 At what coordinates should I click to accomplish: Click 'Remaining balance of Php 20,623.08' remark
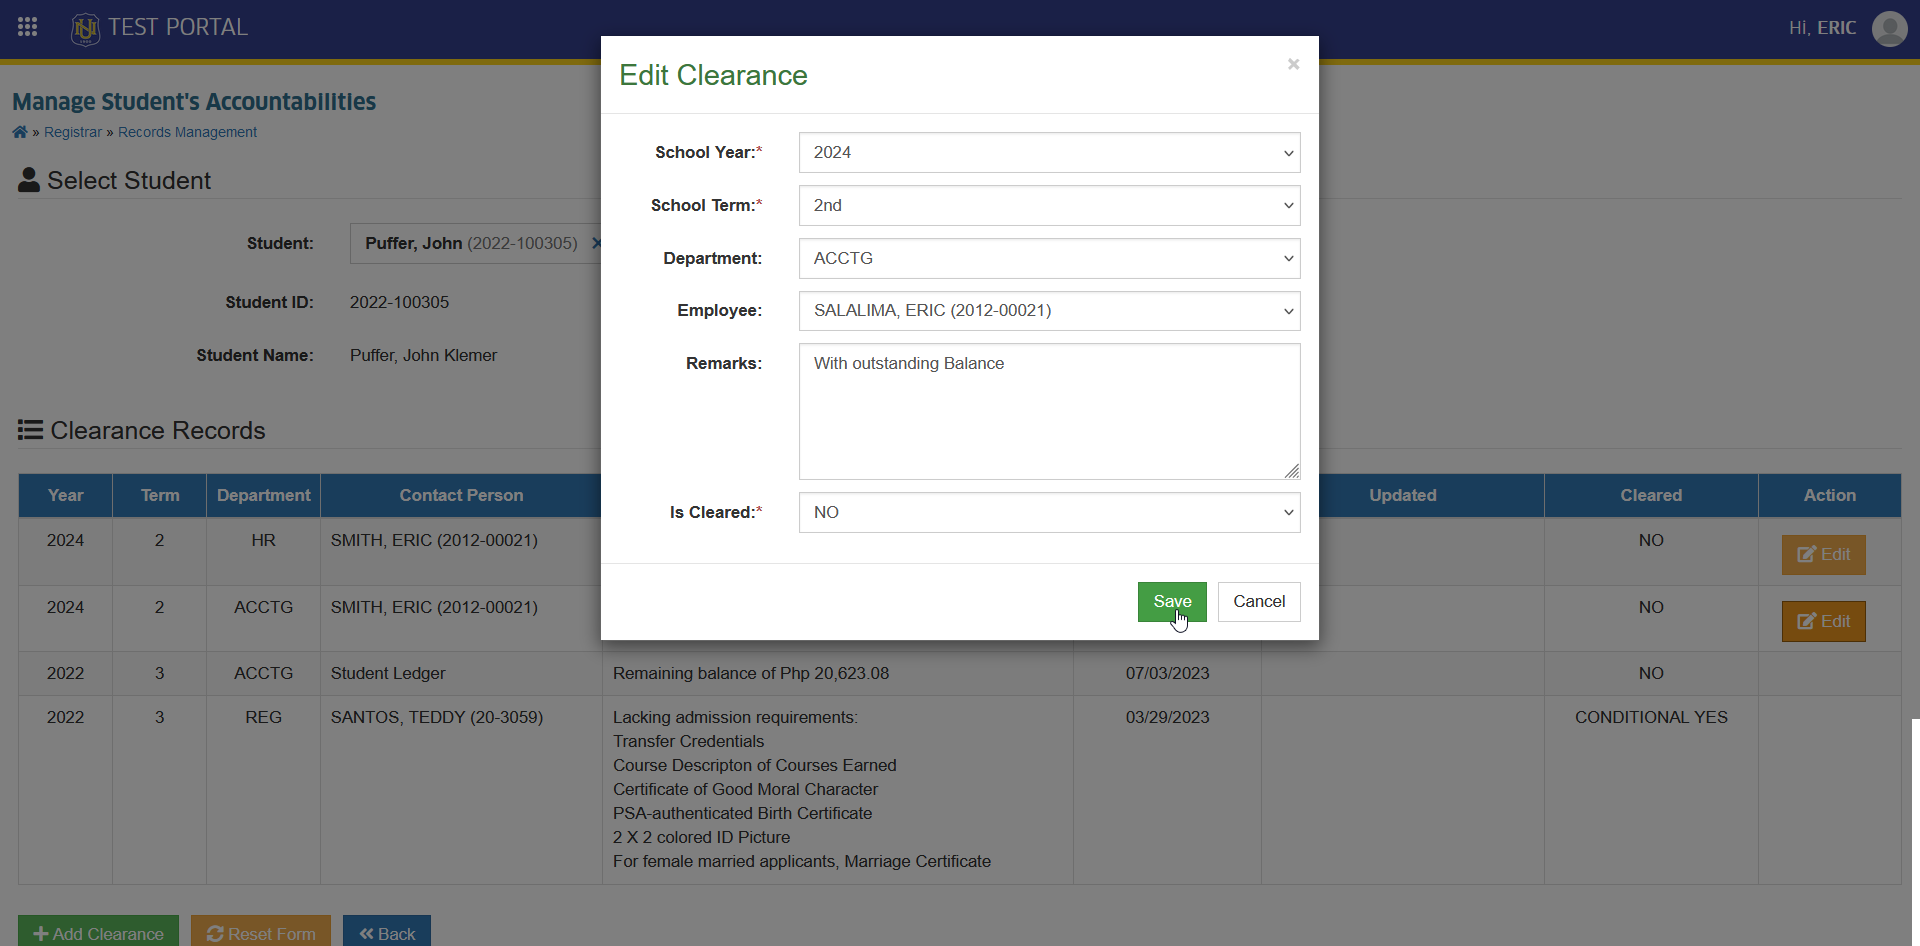(x=751, y=674)
